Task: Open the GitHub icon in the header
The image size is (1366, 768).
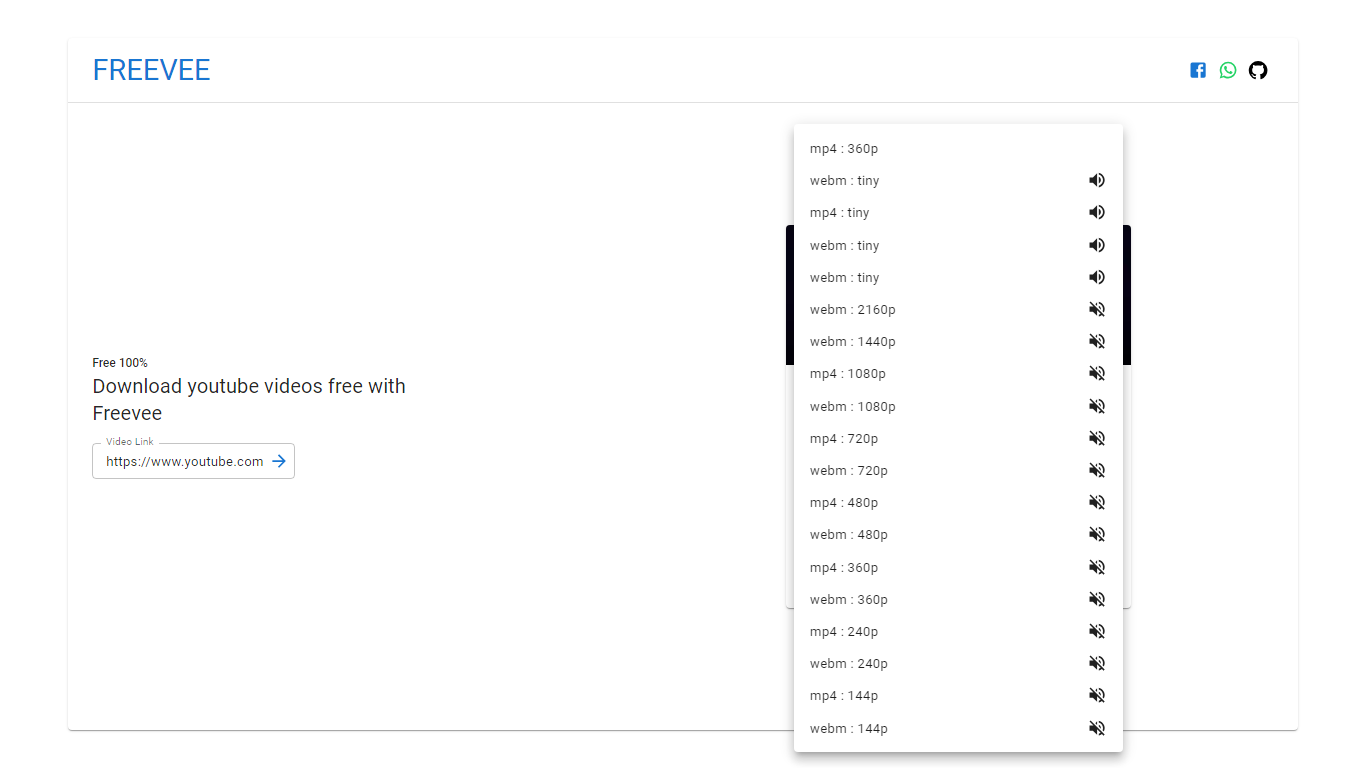Action: [1258, 70]
